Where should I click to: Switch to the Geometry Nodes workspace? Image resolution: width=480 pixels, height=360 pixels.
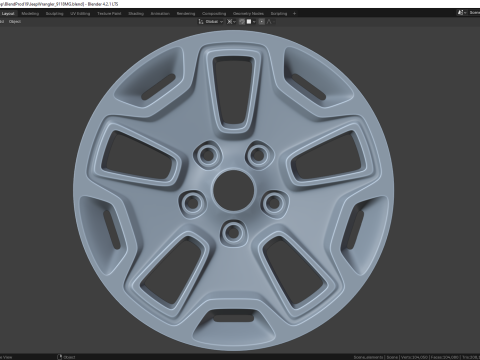pyautogui.click(x=248, y=14)
